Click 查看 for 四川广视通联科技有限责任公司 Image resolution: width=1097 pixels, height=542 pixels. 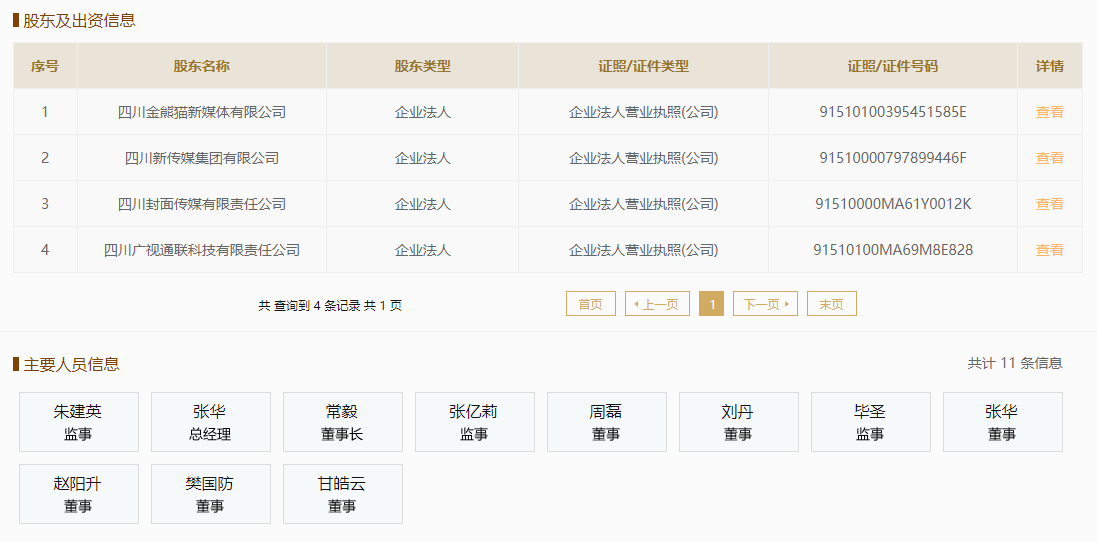pyautogui.click(x=1049, y=250)
